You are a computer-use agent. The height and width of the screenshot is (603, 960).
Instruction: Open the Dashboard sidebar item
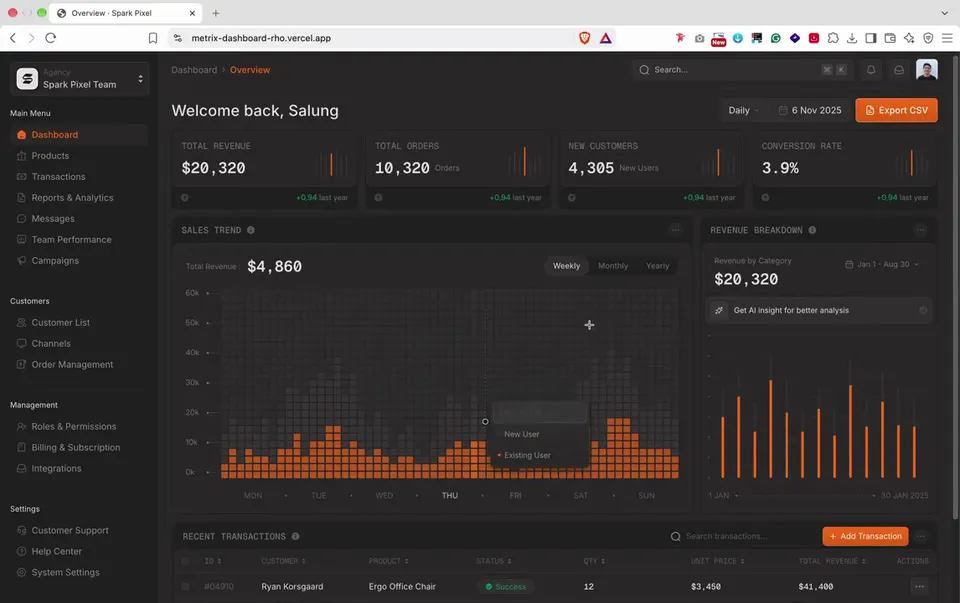79,135
